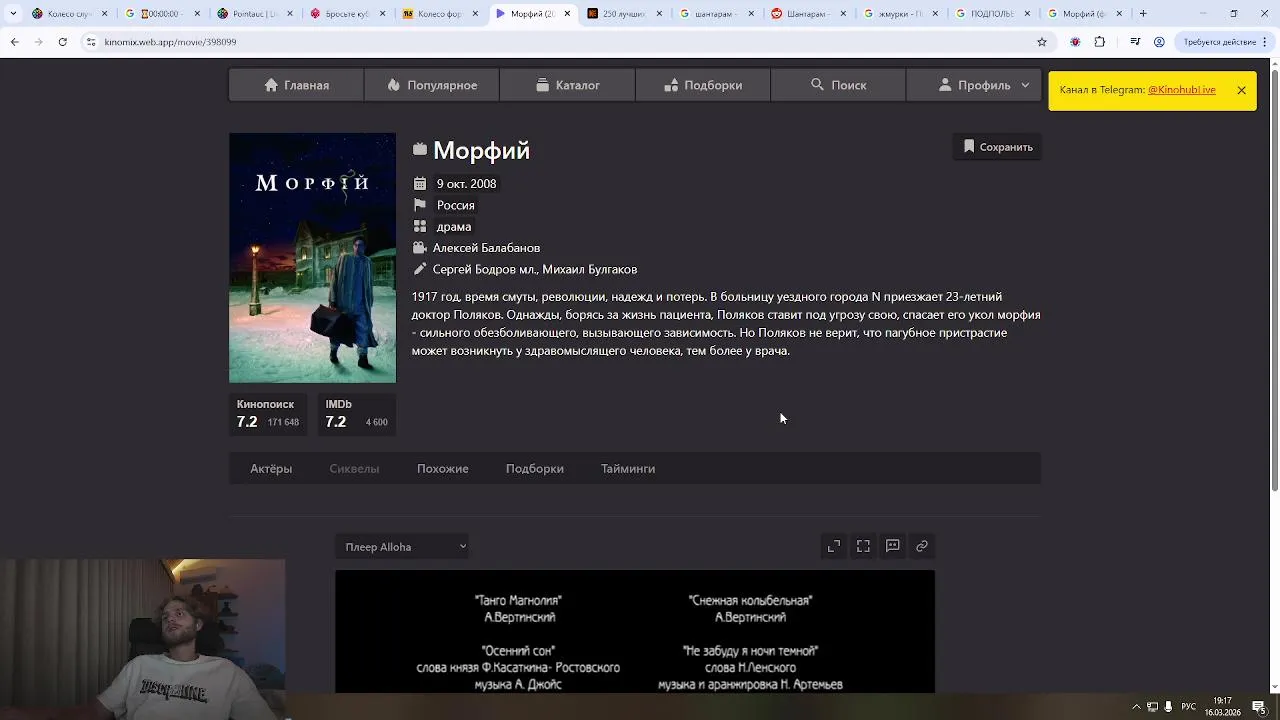
Task: Expand the Профиль dropdown menu
Action: (974, 85)
